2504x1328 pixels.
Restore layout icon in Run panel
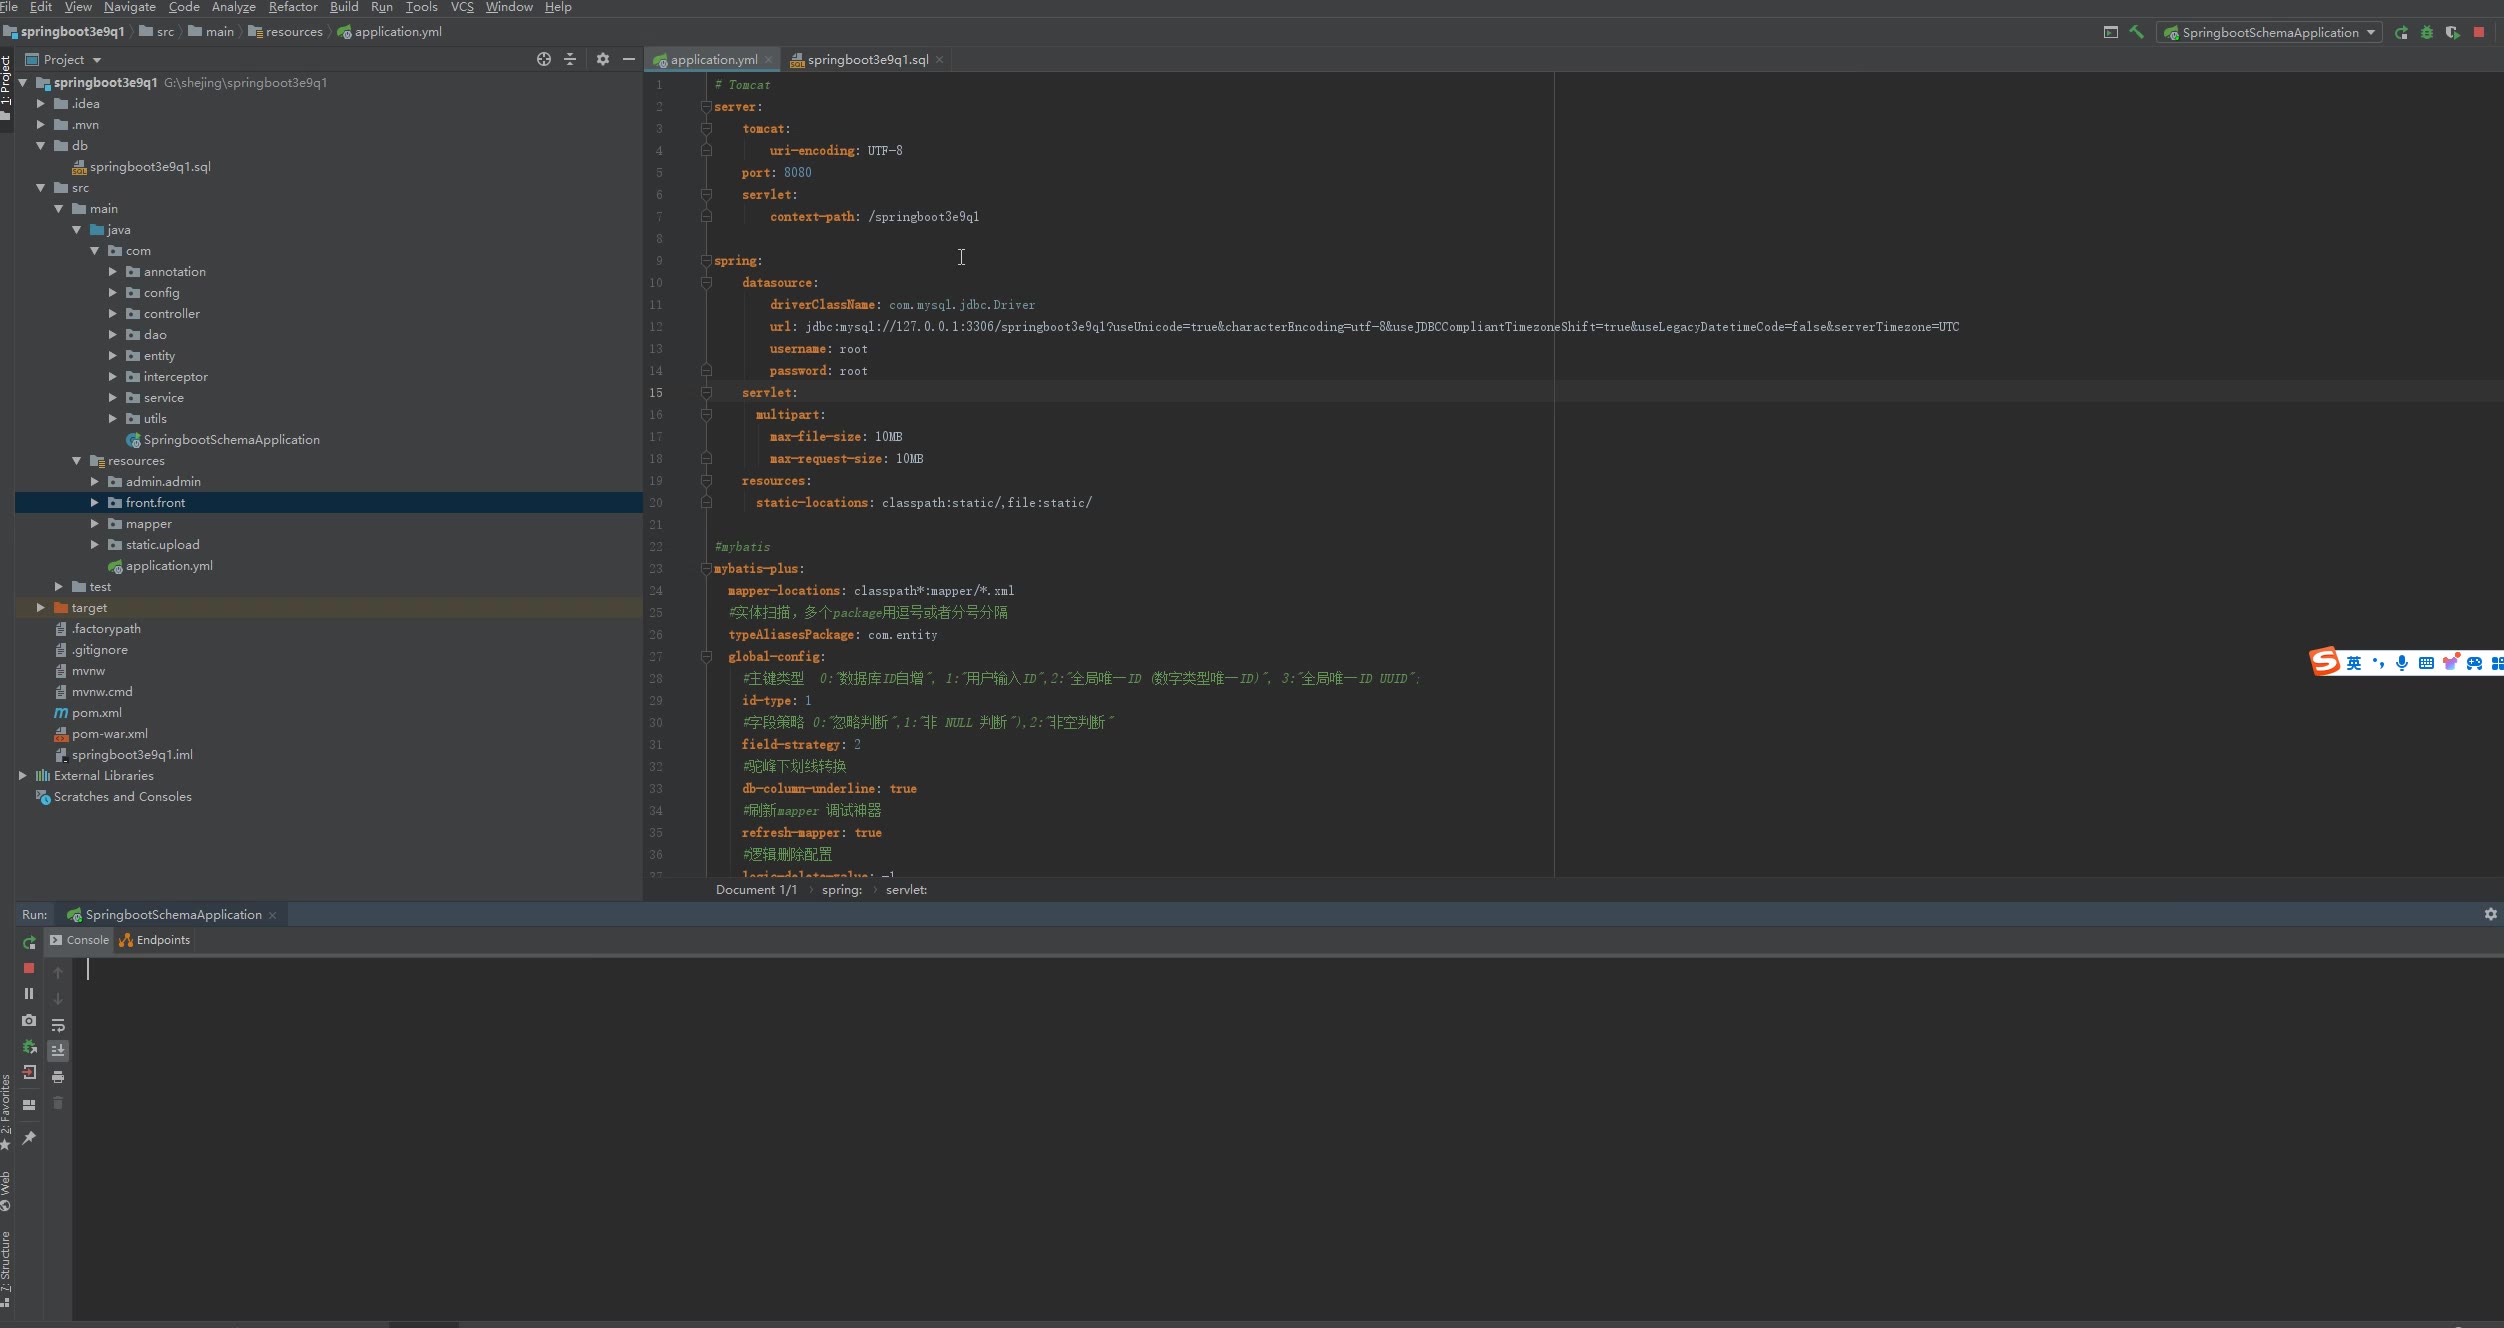click(x=29, y=1105)
